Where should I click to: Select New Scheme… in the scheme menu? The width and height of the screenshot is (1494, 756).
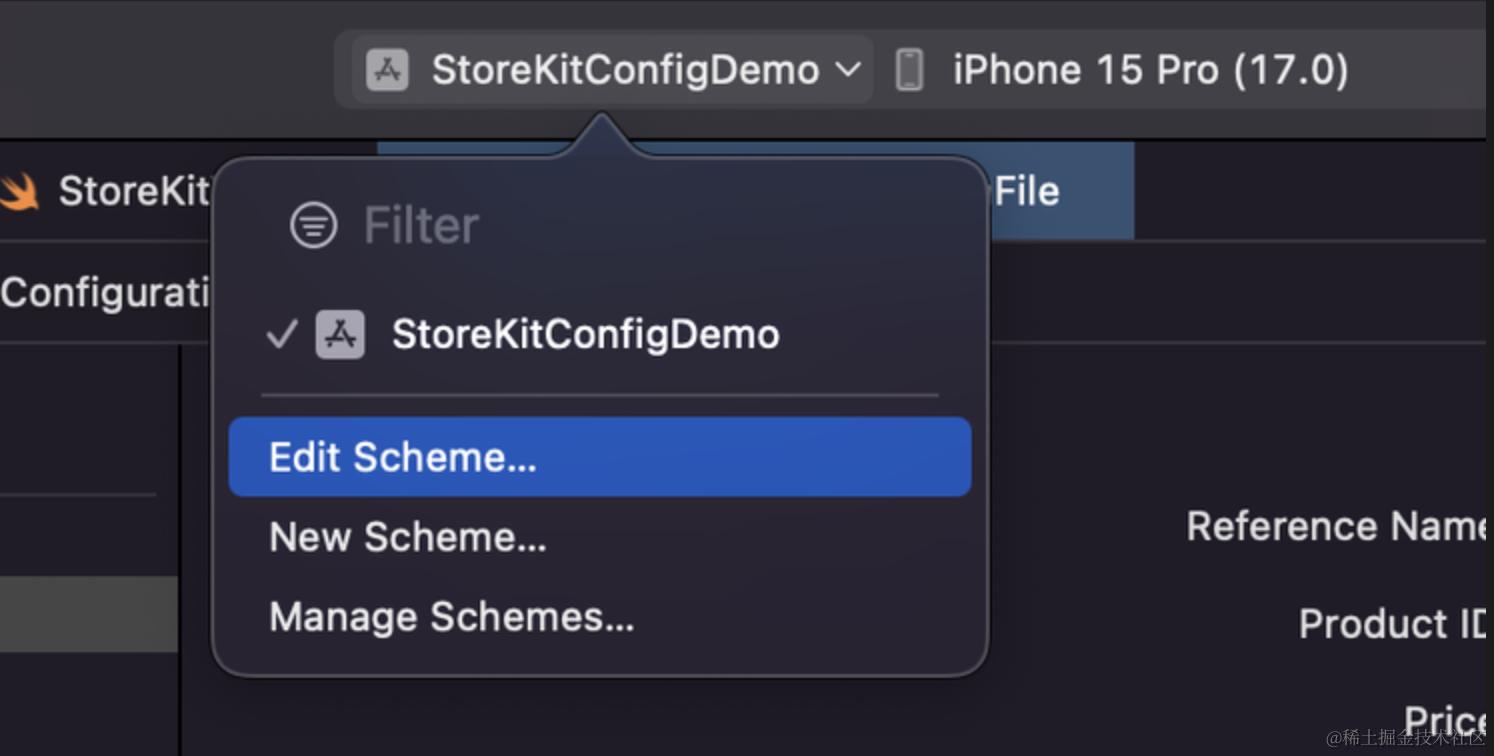[408, 537]
